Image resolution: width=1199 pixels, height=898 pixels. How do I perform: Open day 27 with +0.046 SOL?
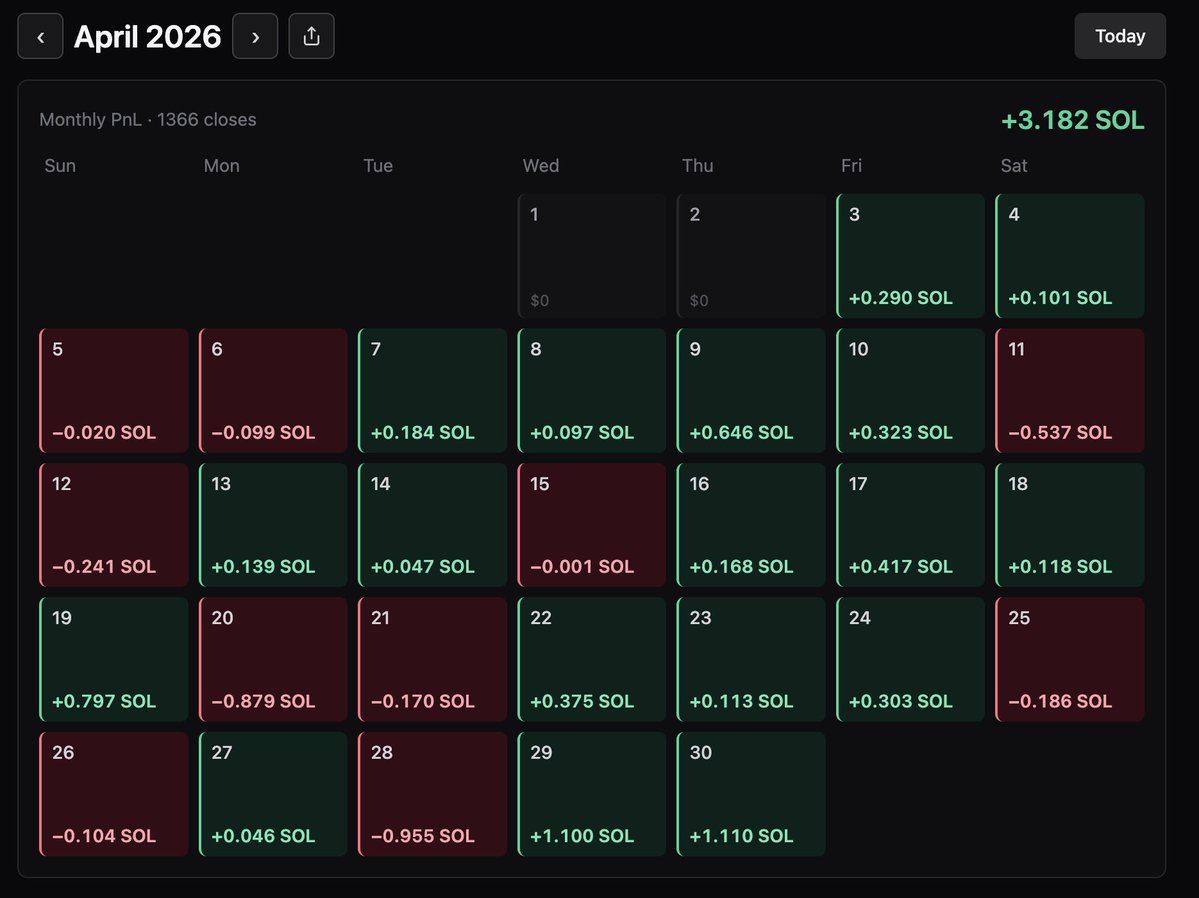pos(273,794)
